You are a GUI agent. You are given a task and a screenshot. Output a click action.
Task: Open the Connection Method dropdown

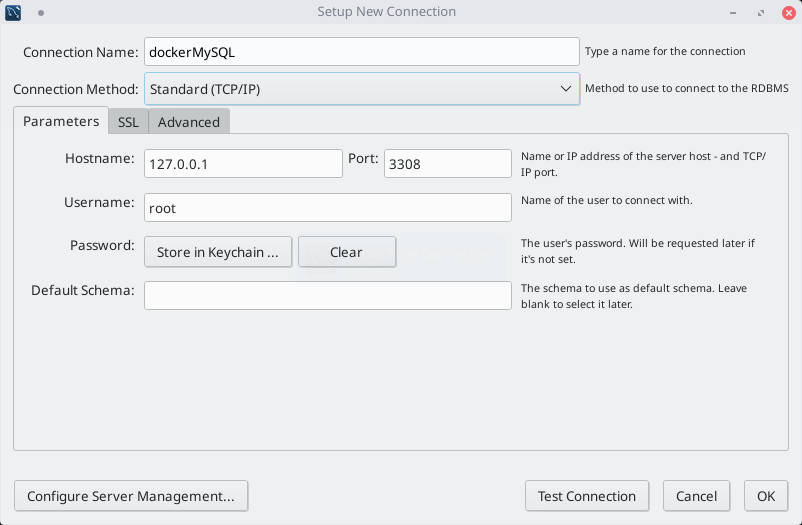362,89
